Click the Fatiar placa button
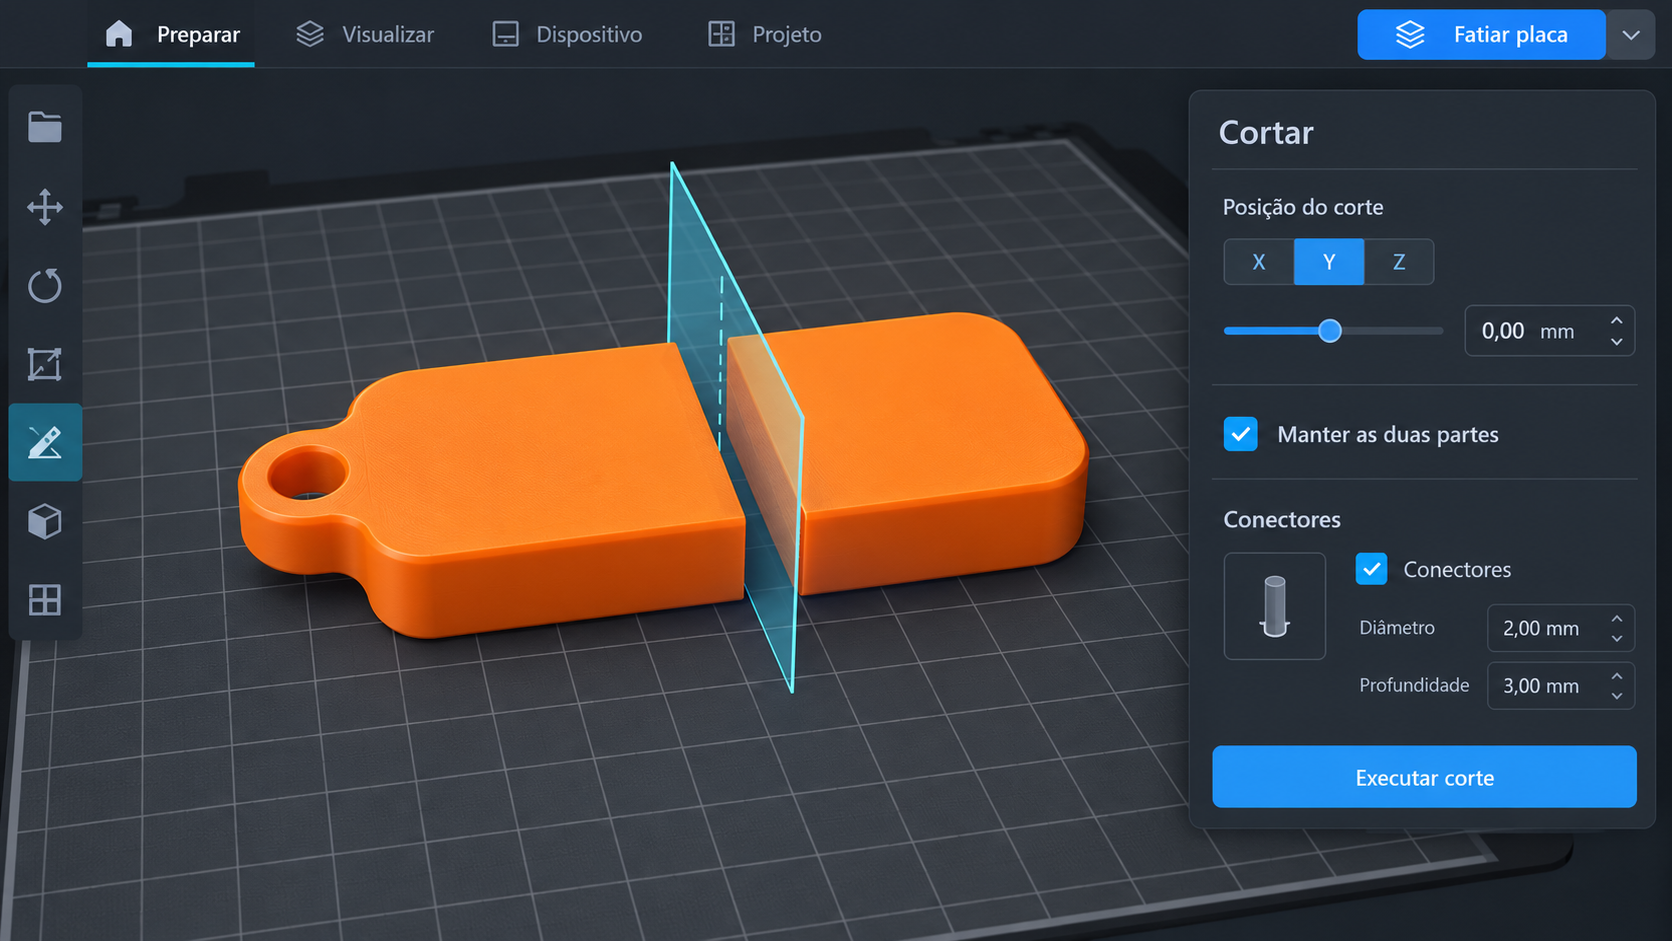This screenshot has height=941, width=1672. [x=1481, y=35]
